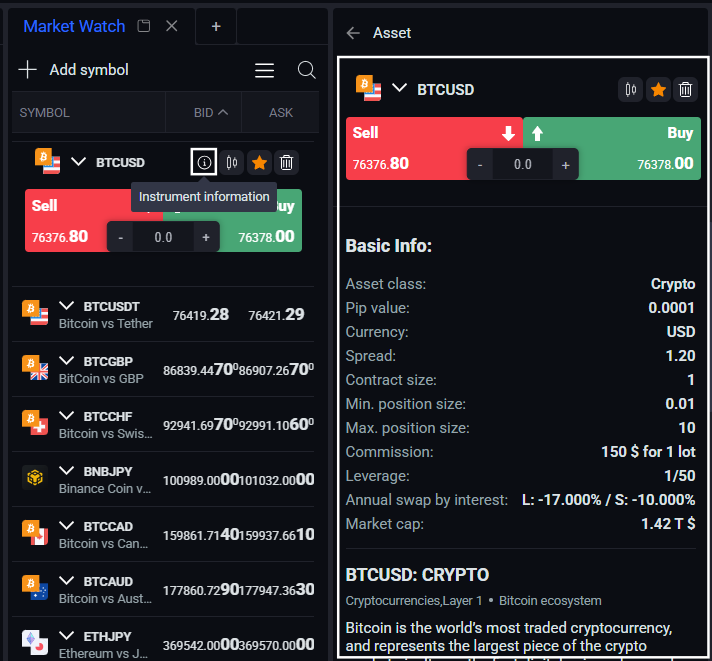Open symbol search magnifier
Screen dimensions: 712x661
307,70
